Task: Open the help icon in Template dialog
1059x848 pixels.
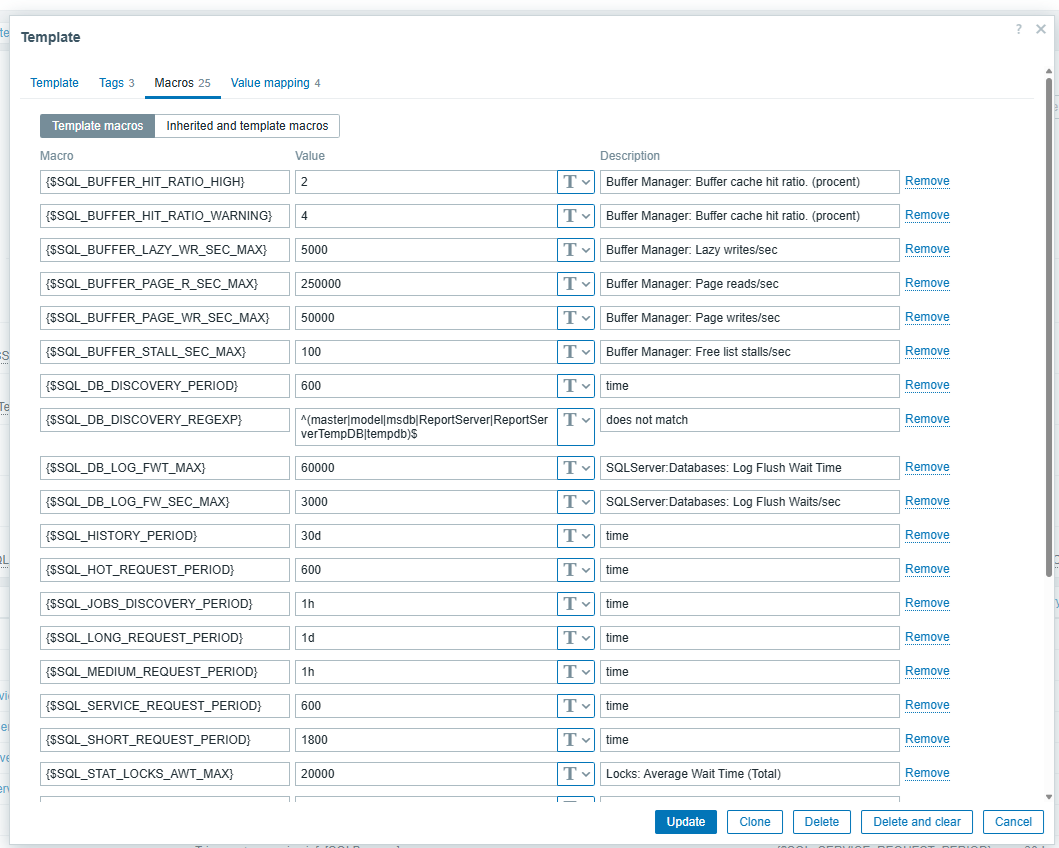Action: (1018, 29)
